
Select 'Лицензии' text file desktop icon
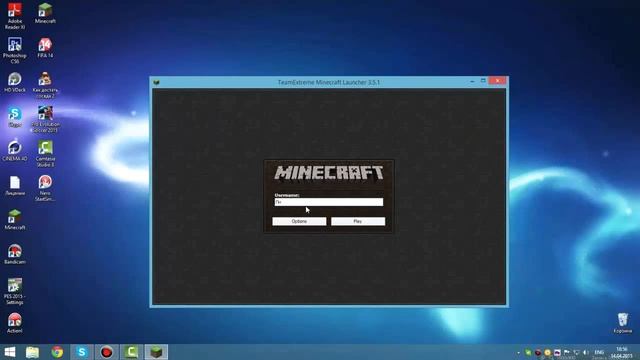(x=15, y=185)
